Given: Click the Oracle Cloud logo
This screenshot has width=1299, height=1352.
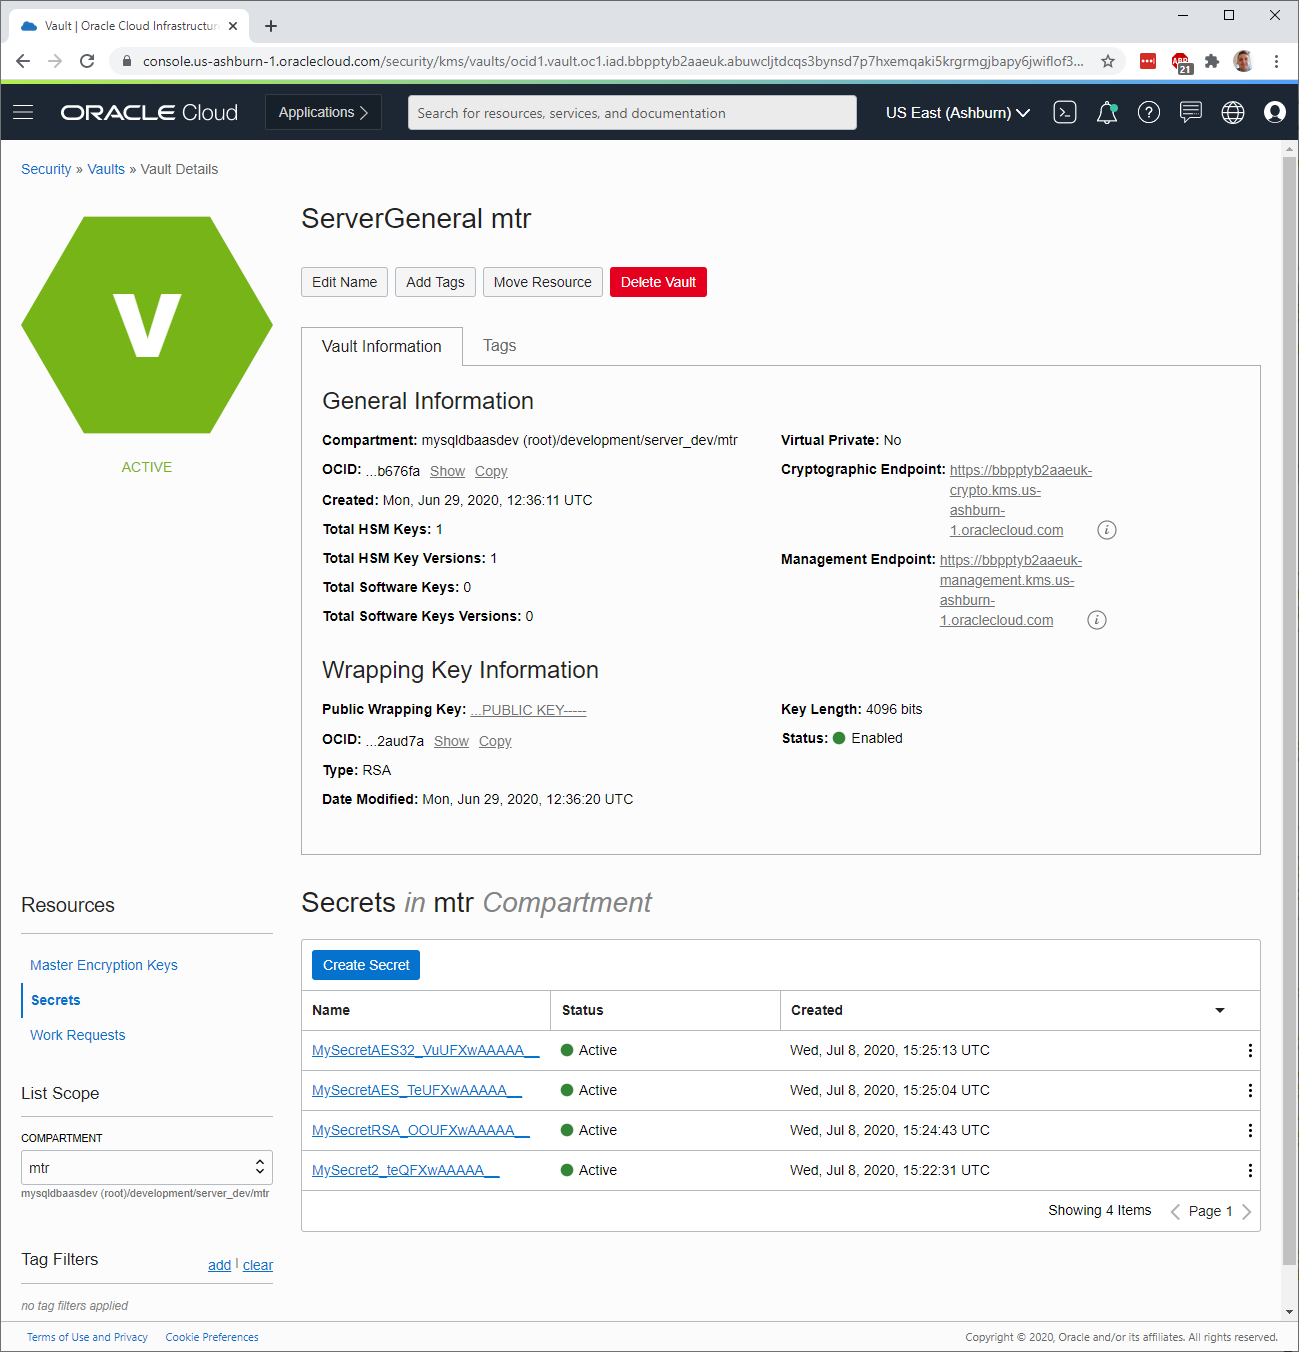Looking at the screenshot, I should coord(149,112).
